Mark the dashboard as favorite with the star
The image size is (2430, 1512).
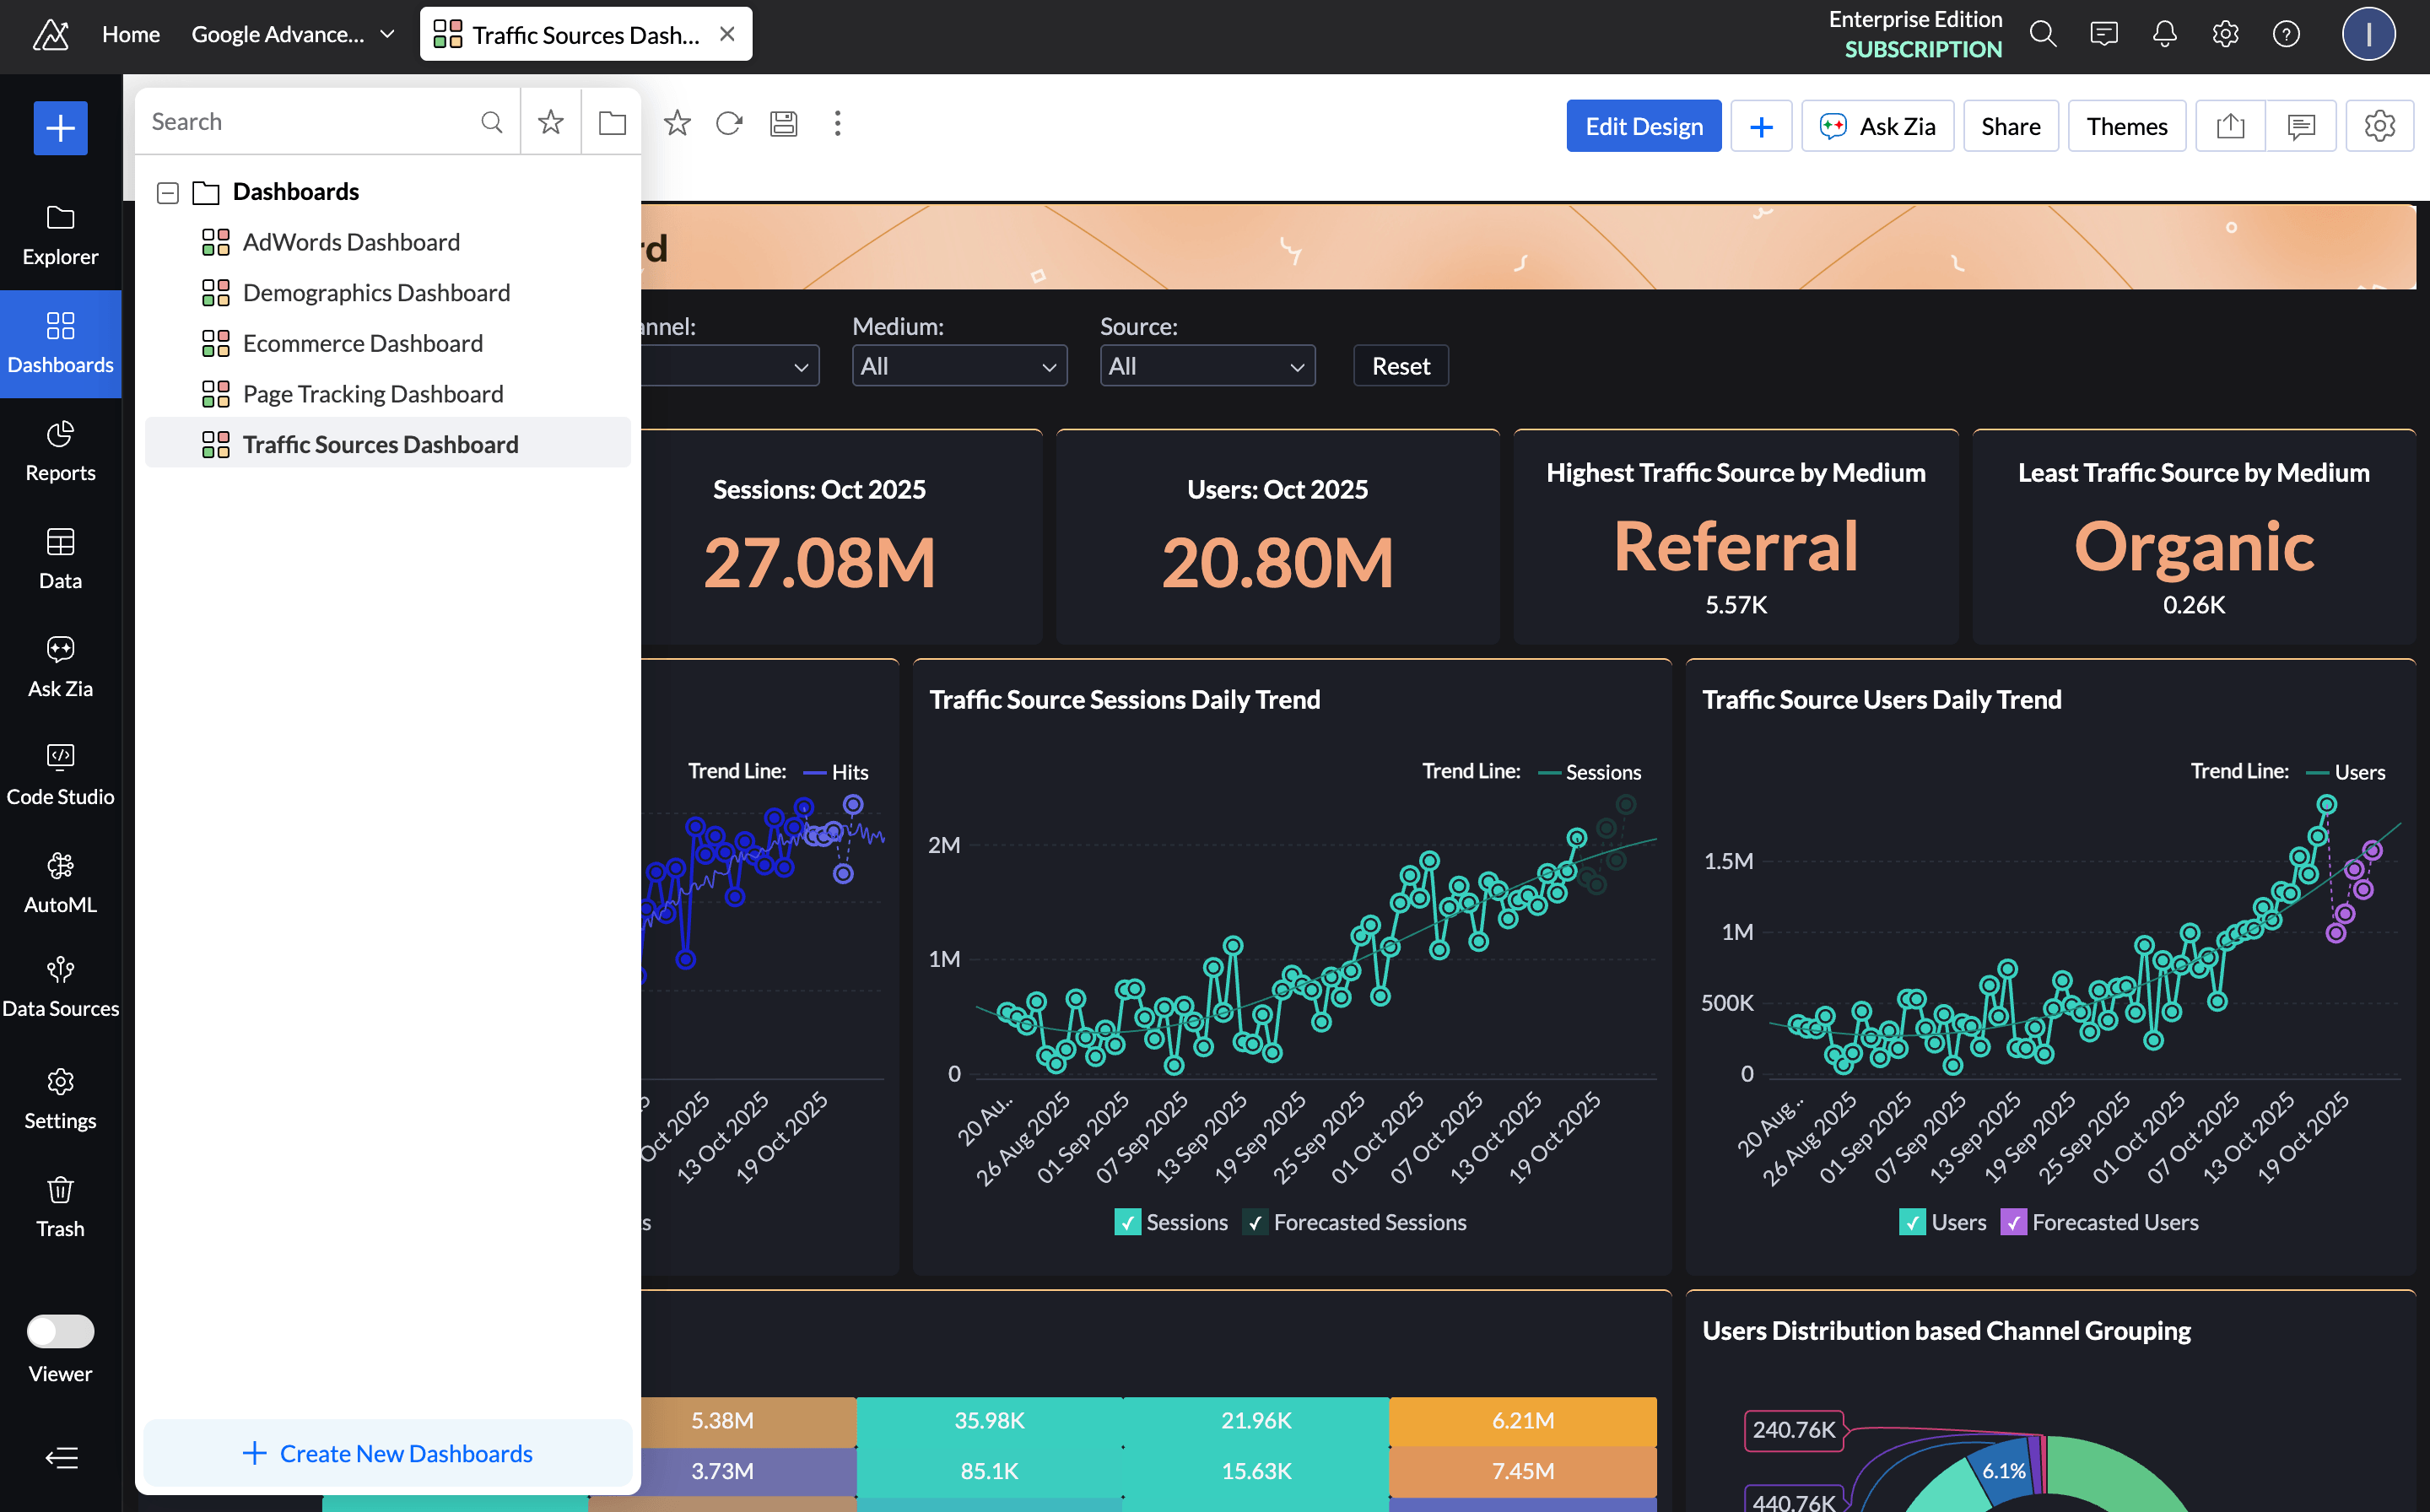677,123
